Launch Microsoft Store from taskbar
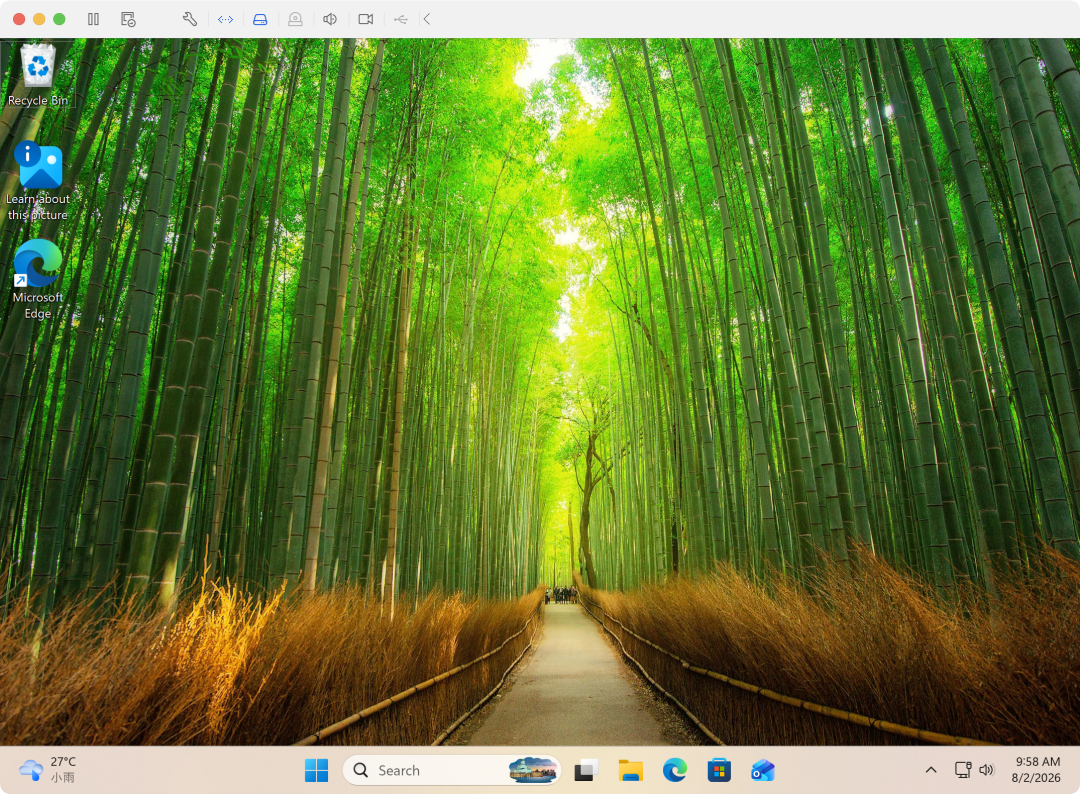 coord(719,770)
